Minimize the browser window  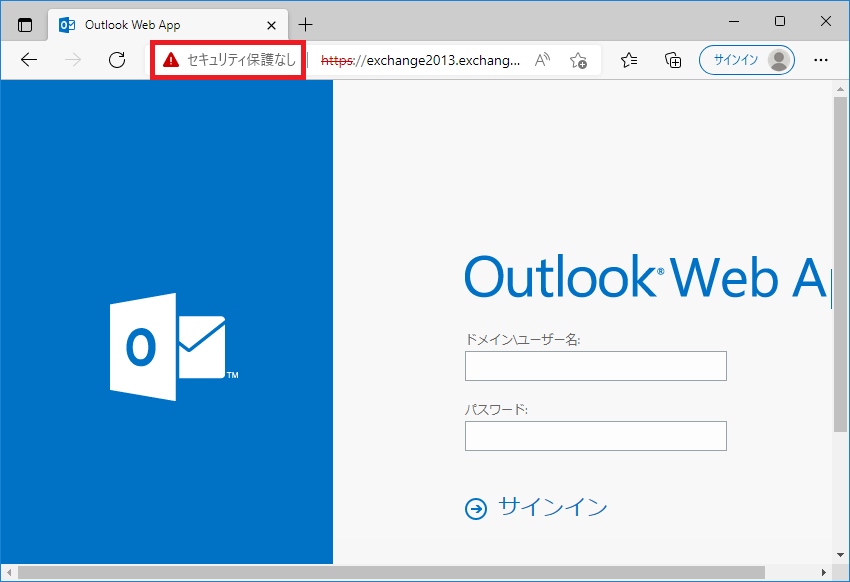(734, 22)
